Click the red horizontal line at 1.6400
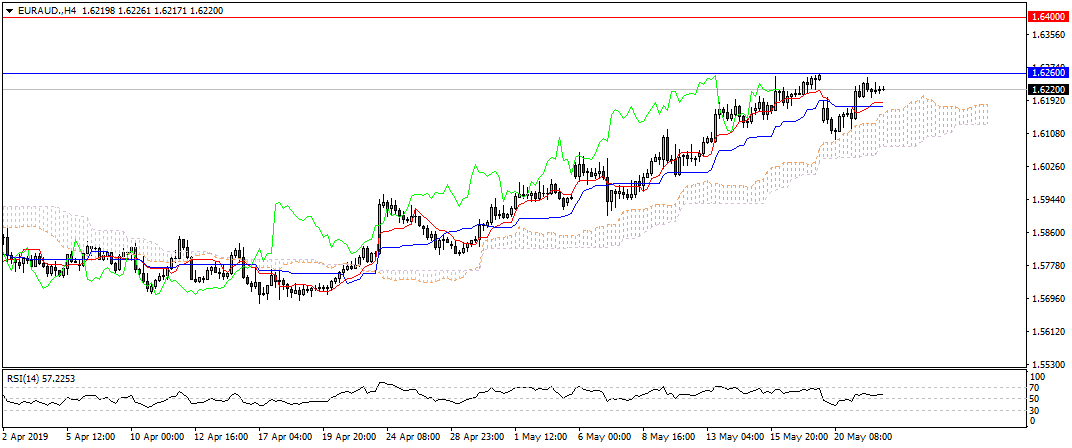Viewport: 1072px width, 448px height. pyautogui.click(x=500, y=17)
